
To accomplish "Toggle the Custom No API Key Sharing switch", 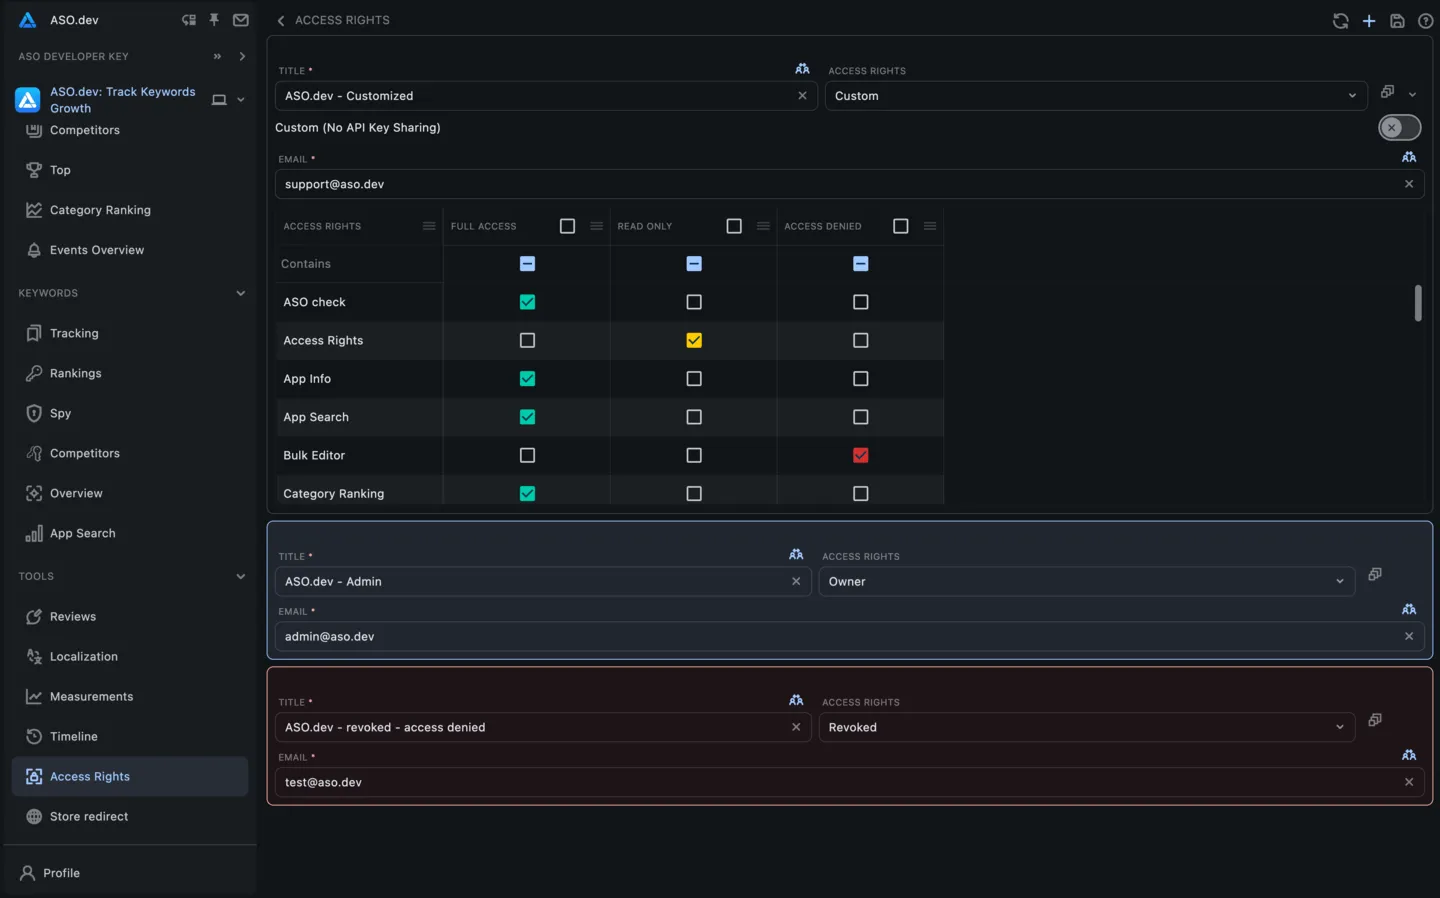I will [1398, 128].
